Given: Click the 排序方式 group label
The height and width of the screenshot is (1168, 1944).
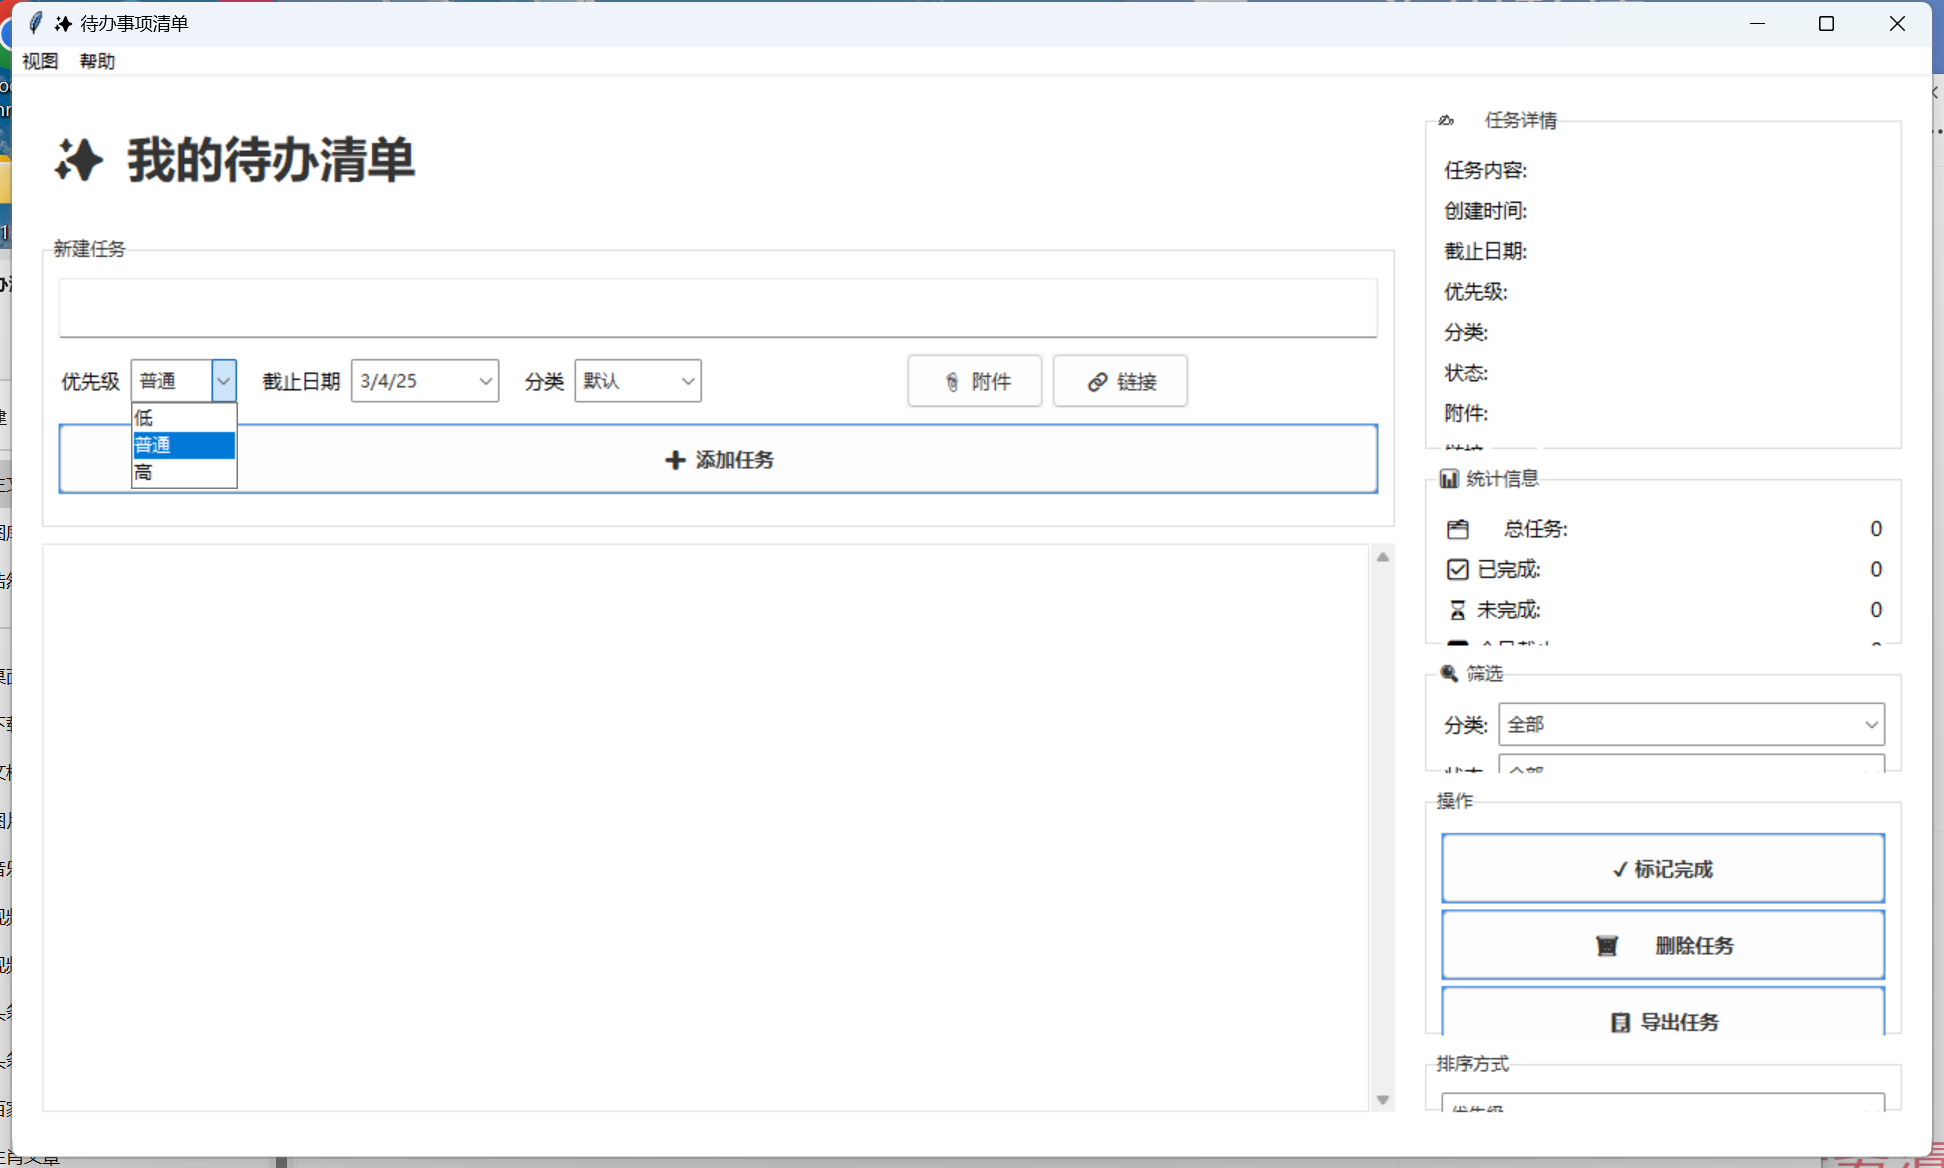Looking at the screenshot, I should tap(1472, 1064).
